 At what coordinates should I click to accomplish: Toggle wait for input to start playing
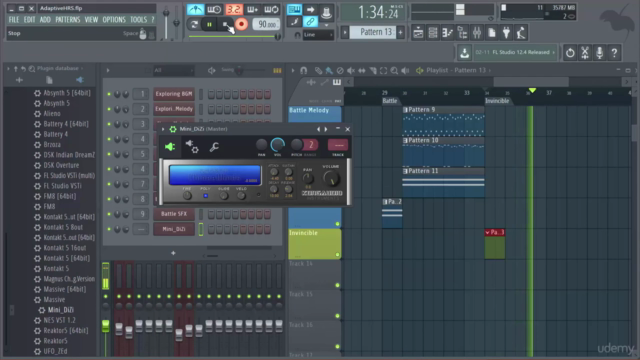click(x=214, y=9)
